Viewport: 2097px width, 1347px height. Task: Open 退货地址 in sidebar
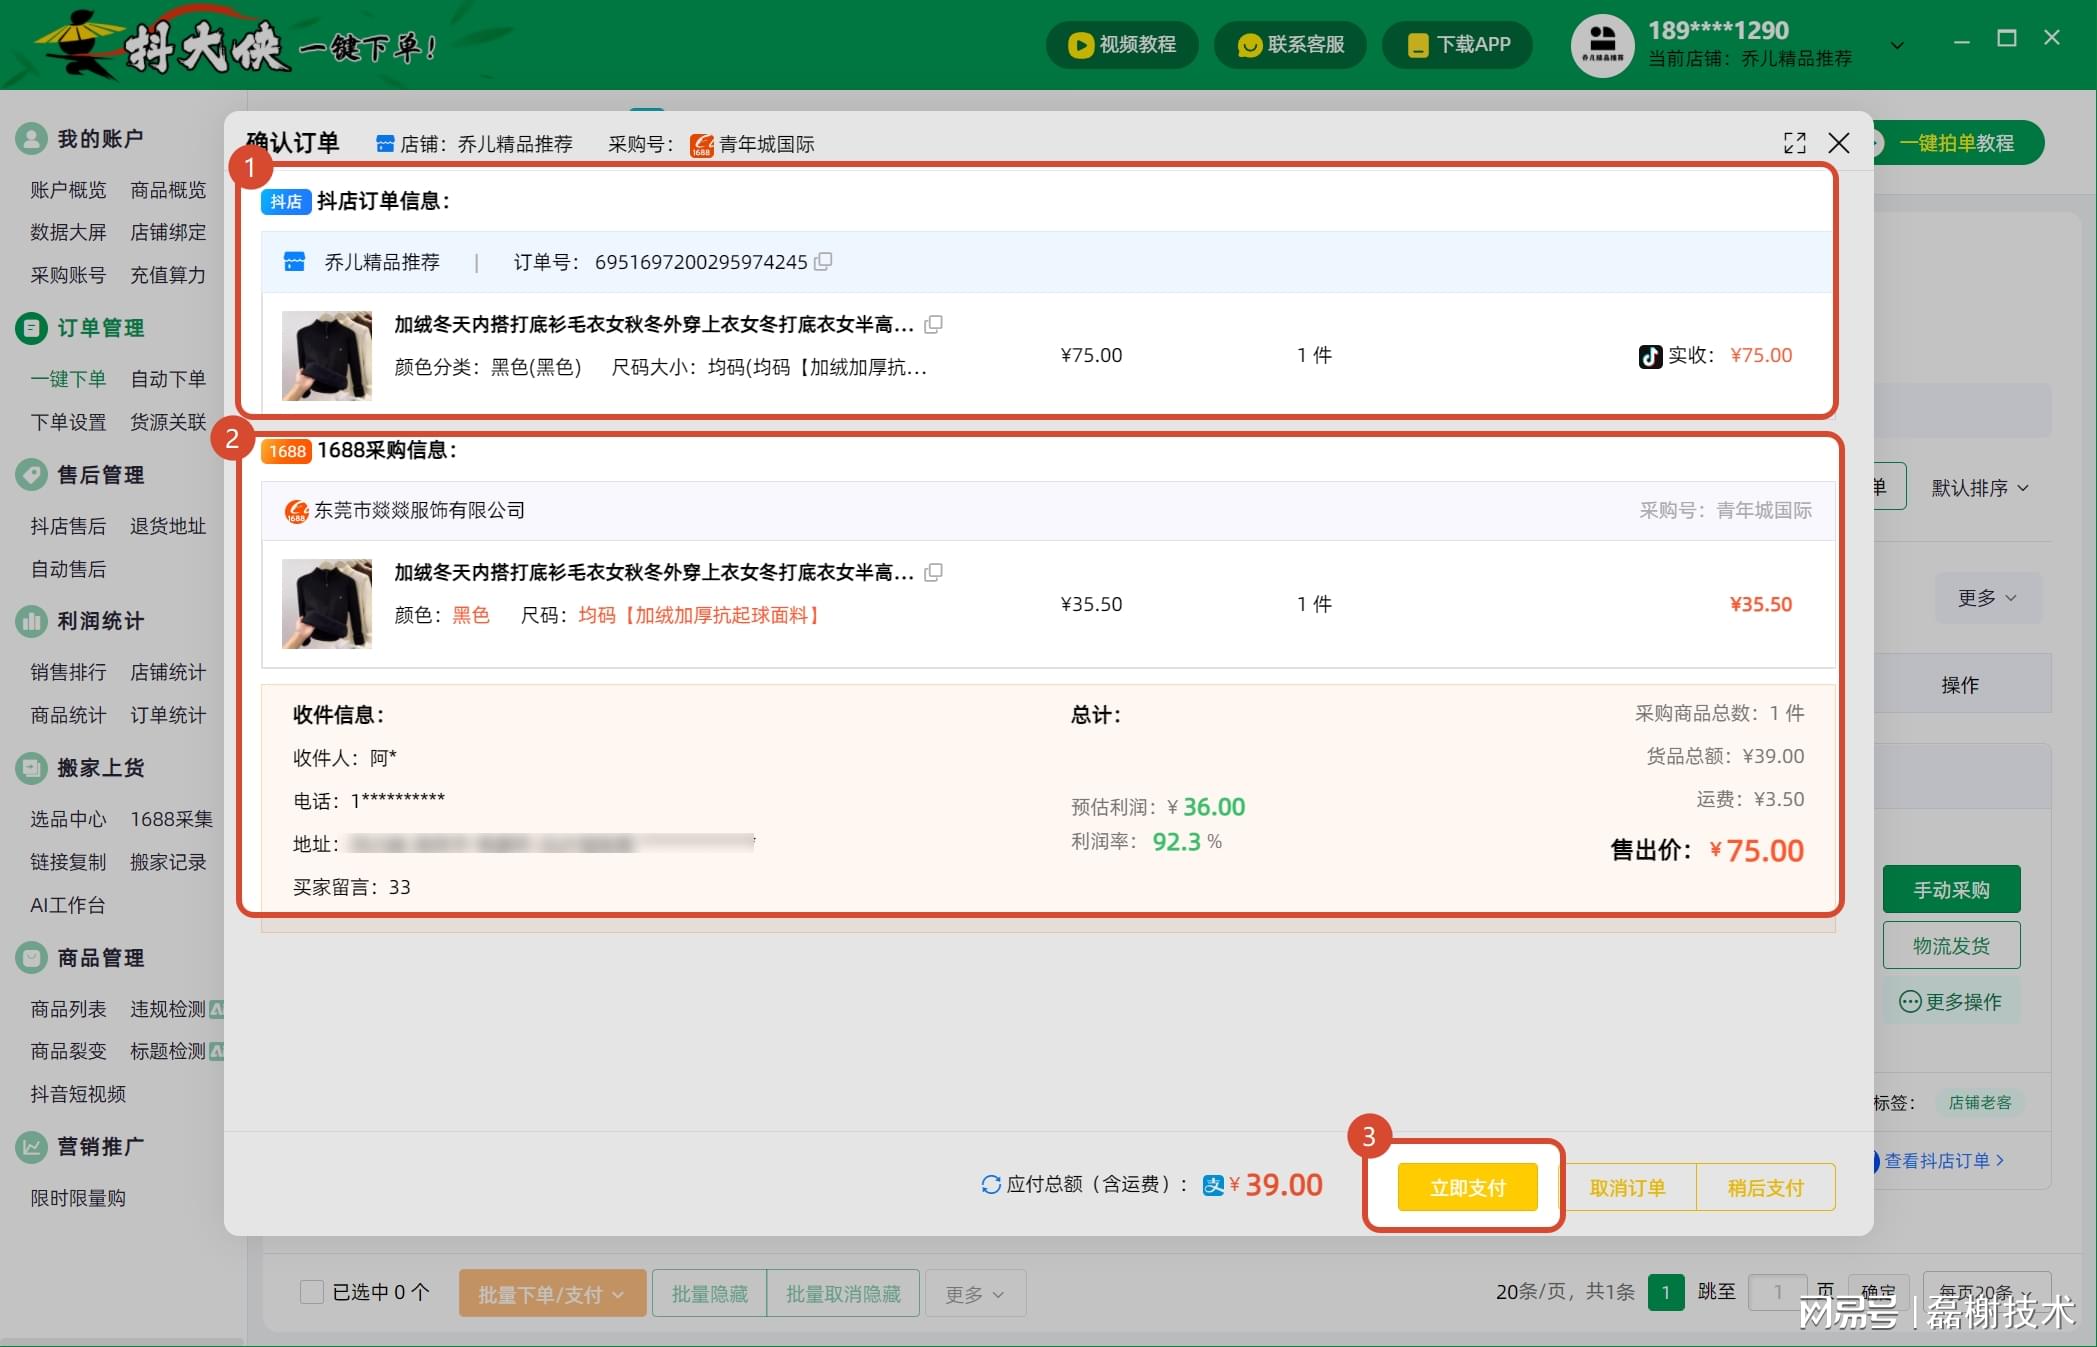168,526
